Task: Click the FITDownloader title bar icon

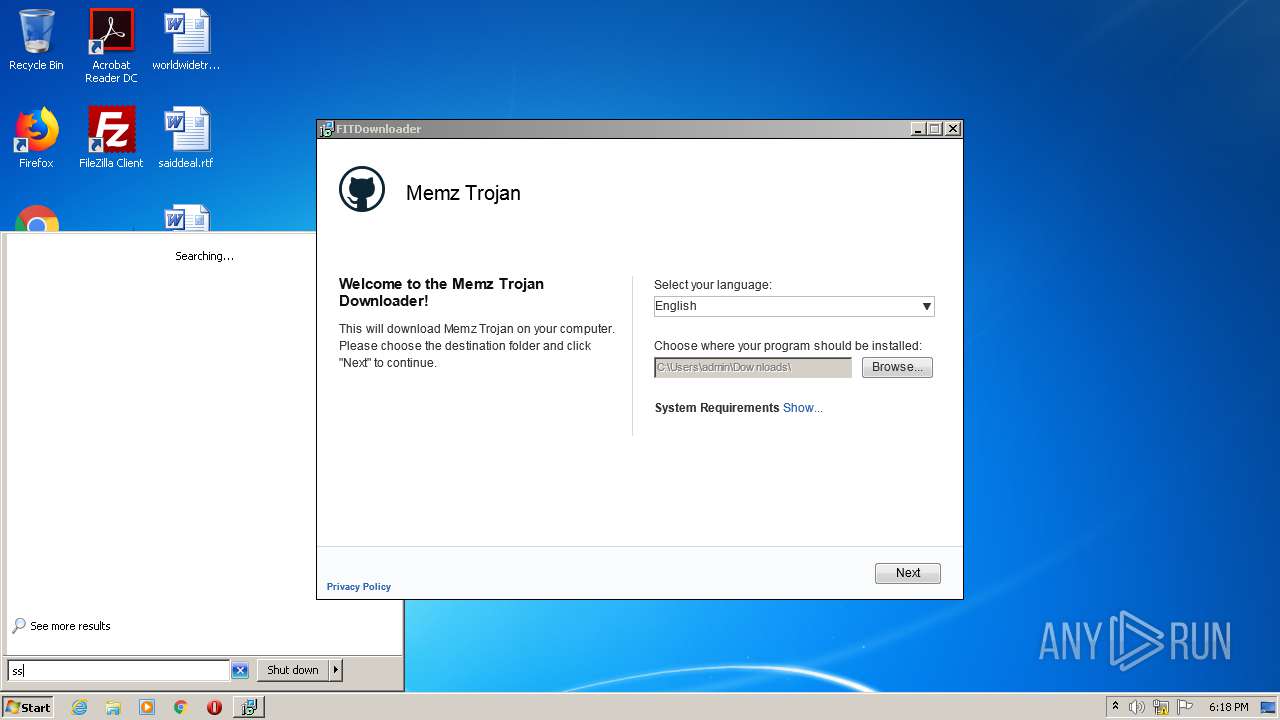Action: click(x=326, y=129)
